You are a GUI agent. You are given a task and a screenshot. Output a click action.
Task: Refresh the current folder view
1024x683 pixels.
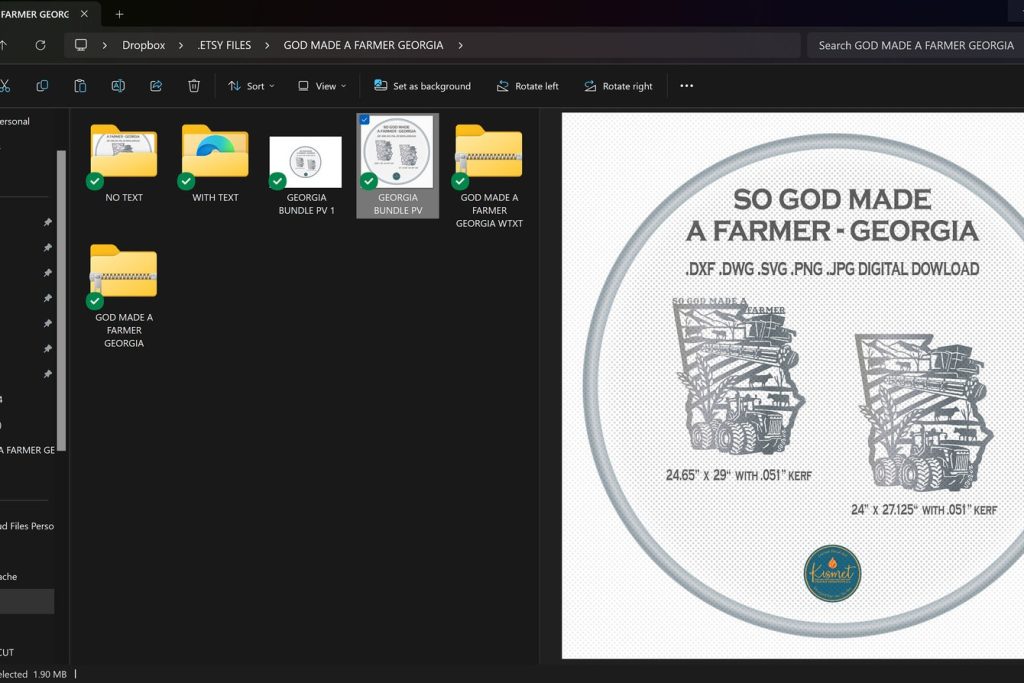(40, 45)
